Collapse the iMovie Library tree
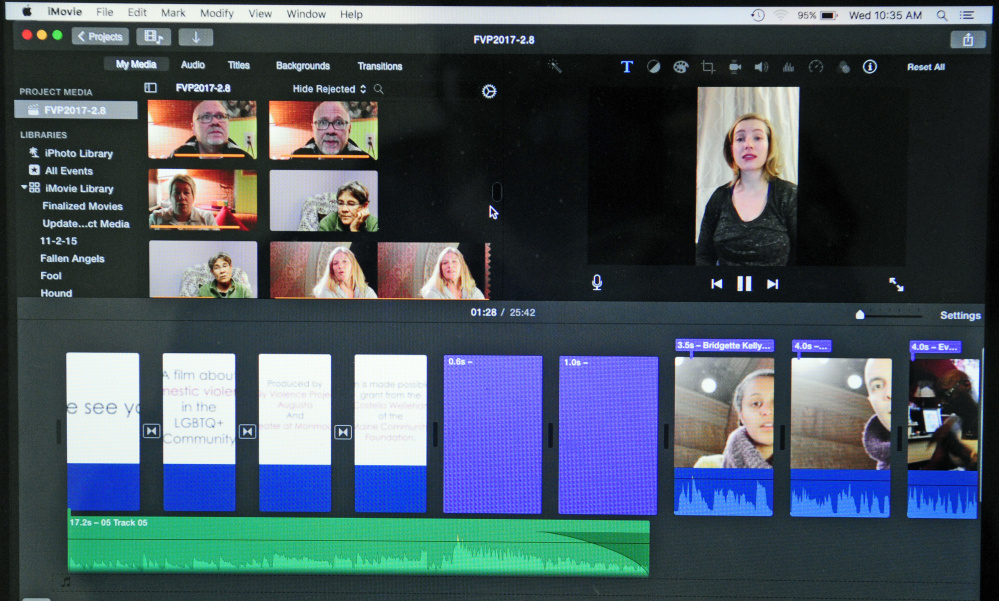 click(x=23, y=188)
